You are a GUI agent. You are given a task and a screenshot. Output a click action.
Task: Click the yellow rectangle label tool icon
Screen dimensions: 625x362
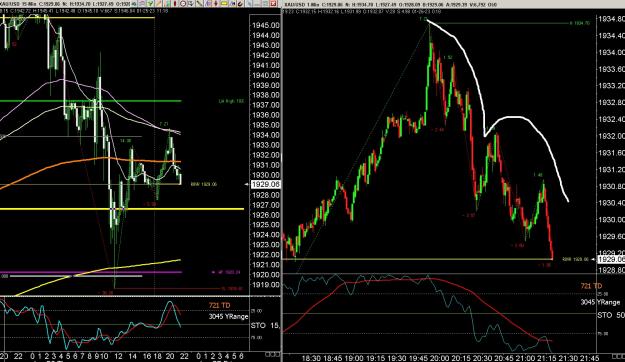click(224, 4)
